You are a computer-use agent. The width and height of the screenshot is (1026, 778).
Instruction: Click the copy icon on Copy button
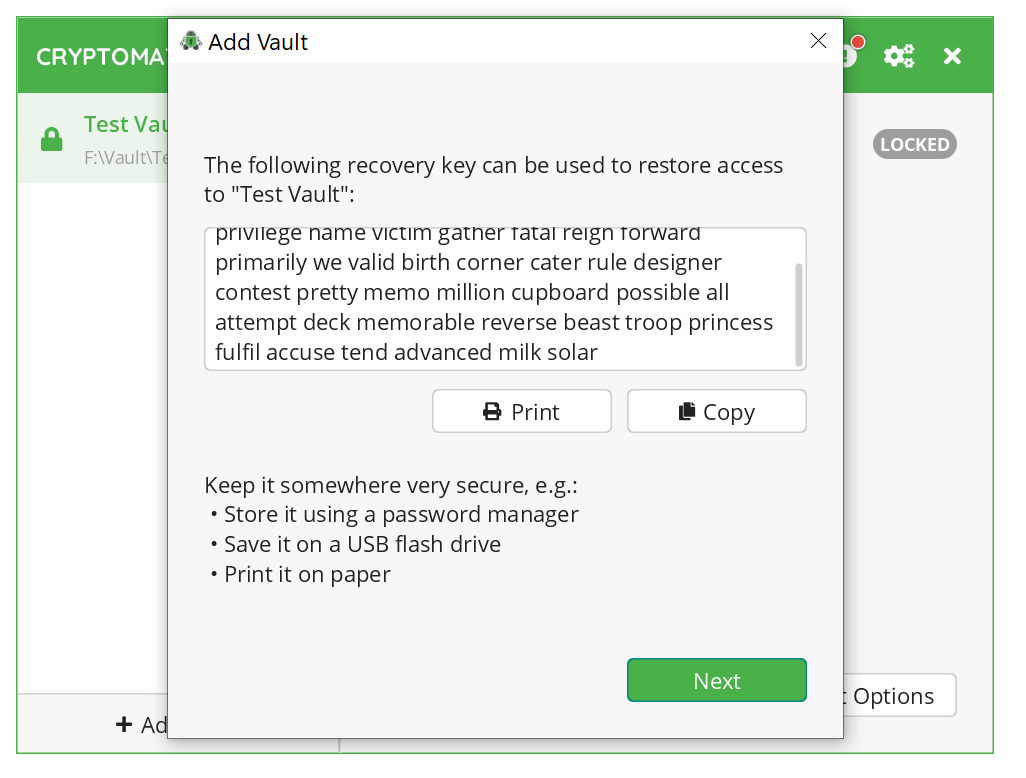[687, 412]
